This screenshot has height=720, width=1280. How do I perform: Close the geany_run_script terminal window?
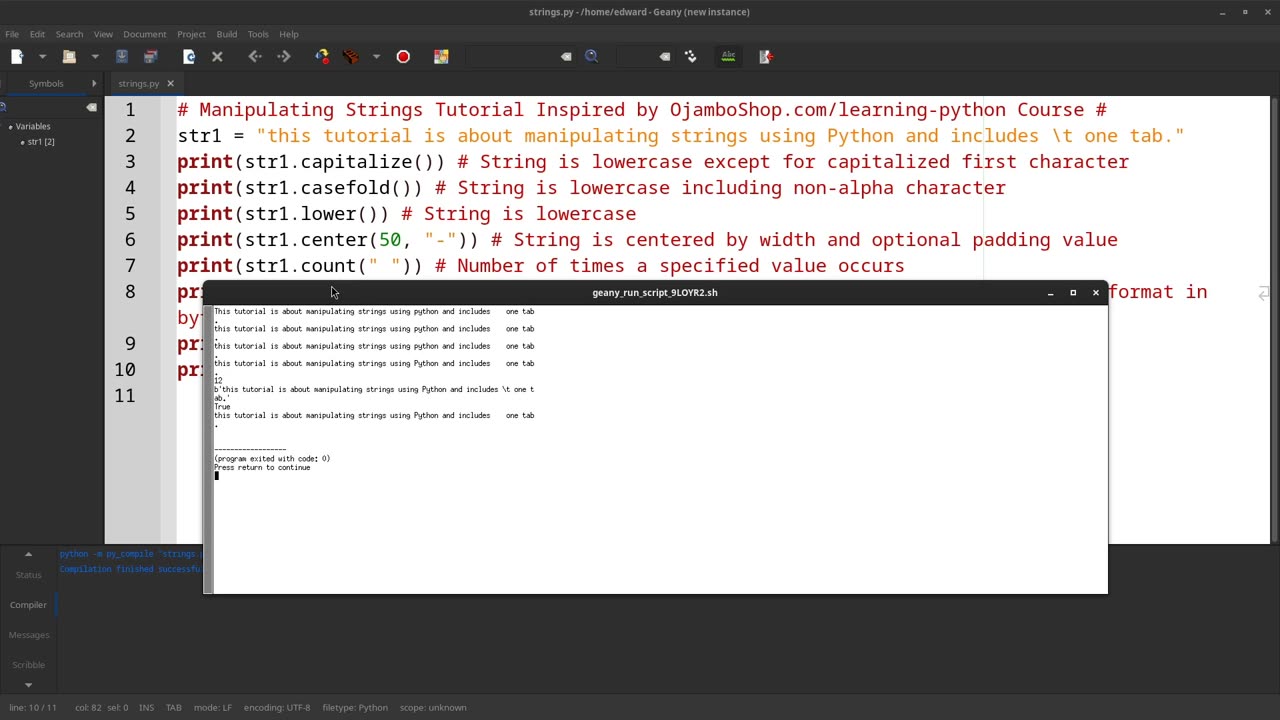point(1096,293)
